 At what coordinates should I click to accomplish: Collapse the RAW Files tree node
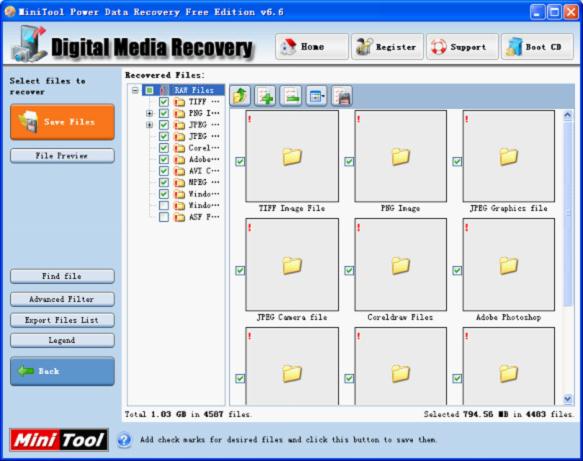[x=135, y=90]
